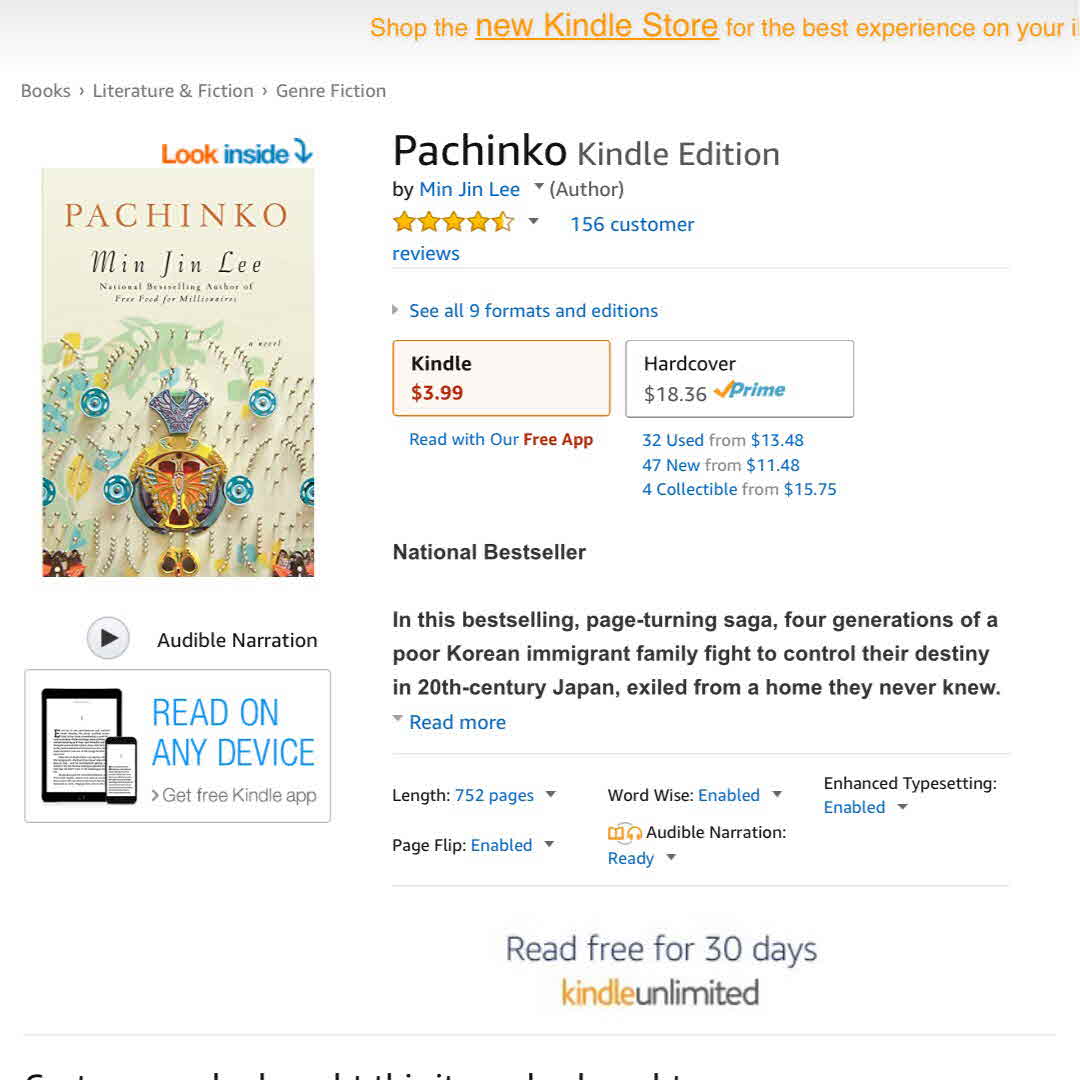The width and height of the screenshot is (1080, 1080).
Task: Click the Look inside arrow icon
Action: (x=303, y=152)
